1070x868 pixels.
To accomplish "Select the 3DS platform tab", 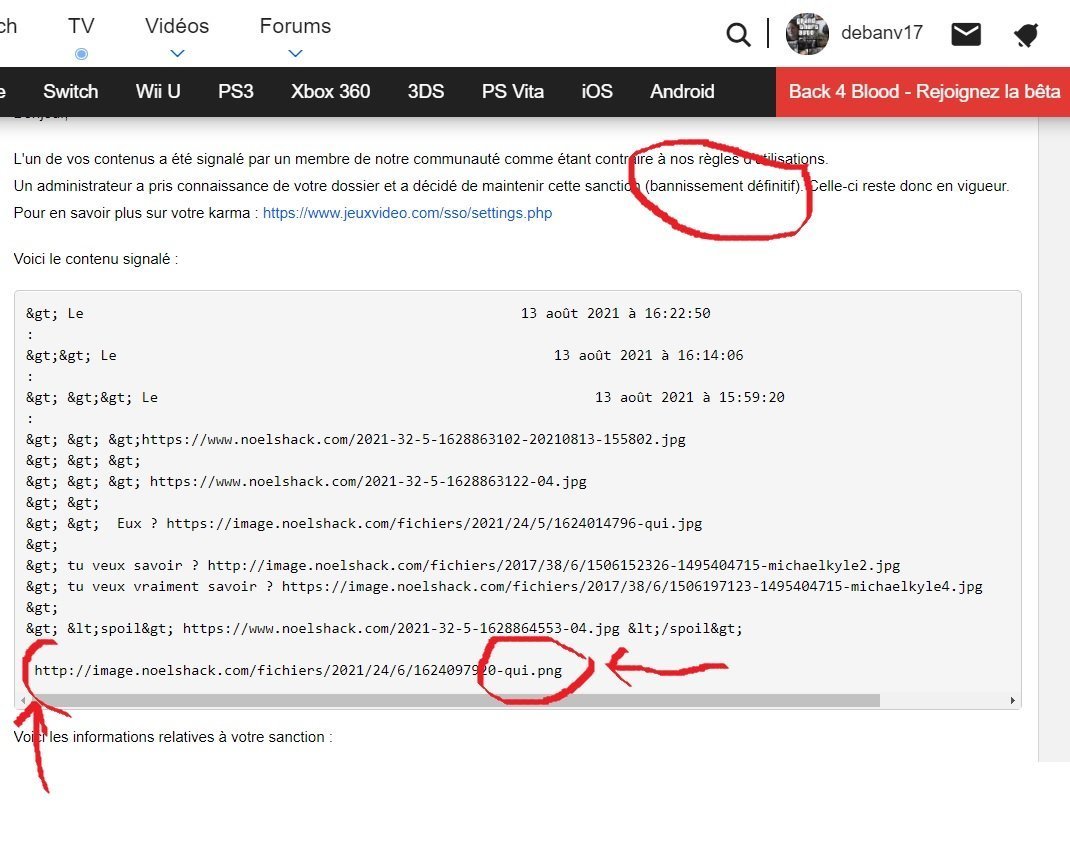I will [x=426, y=91].
